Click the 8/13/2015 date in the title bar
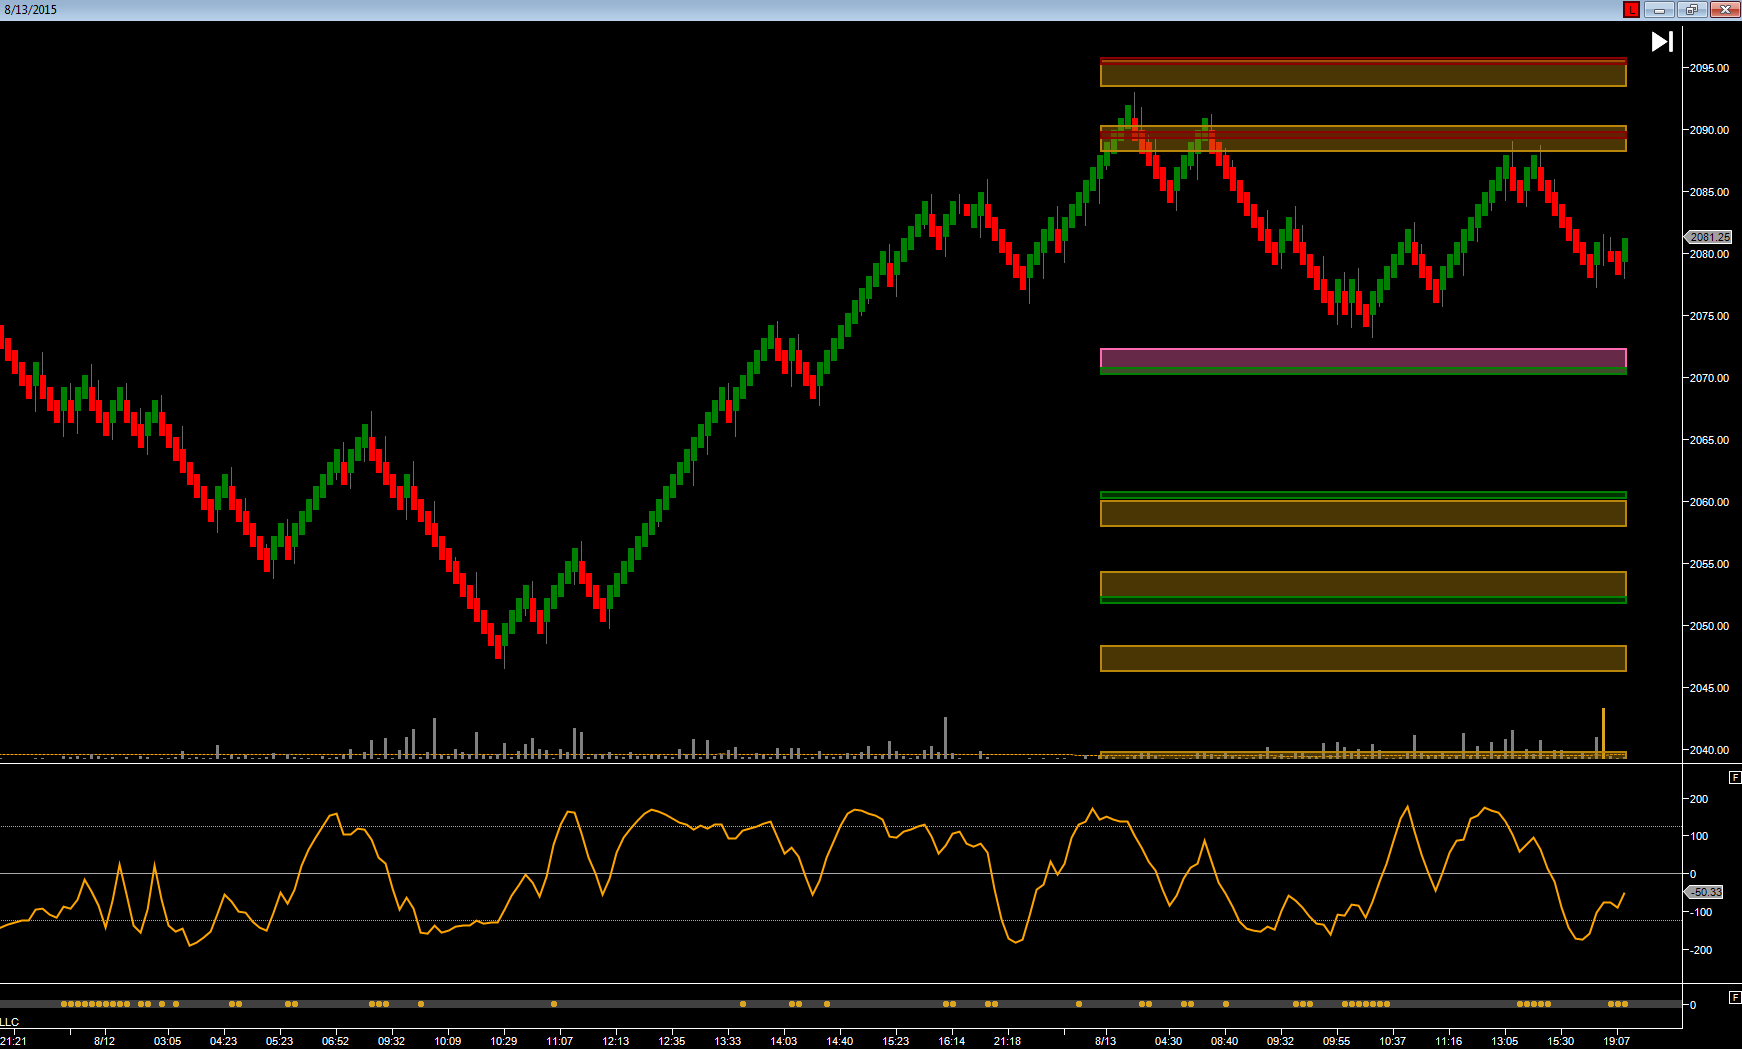 point(30,10)
